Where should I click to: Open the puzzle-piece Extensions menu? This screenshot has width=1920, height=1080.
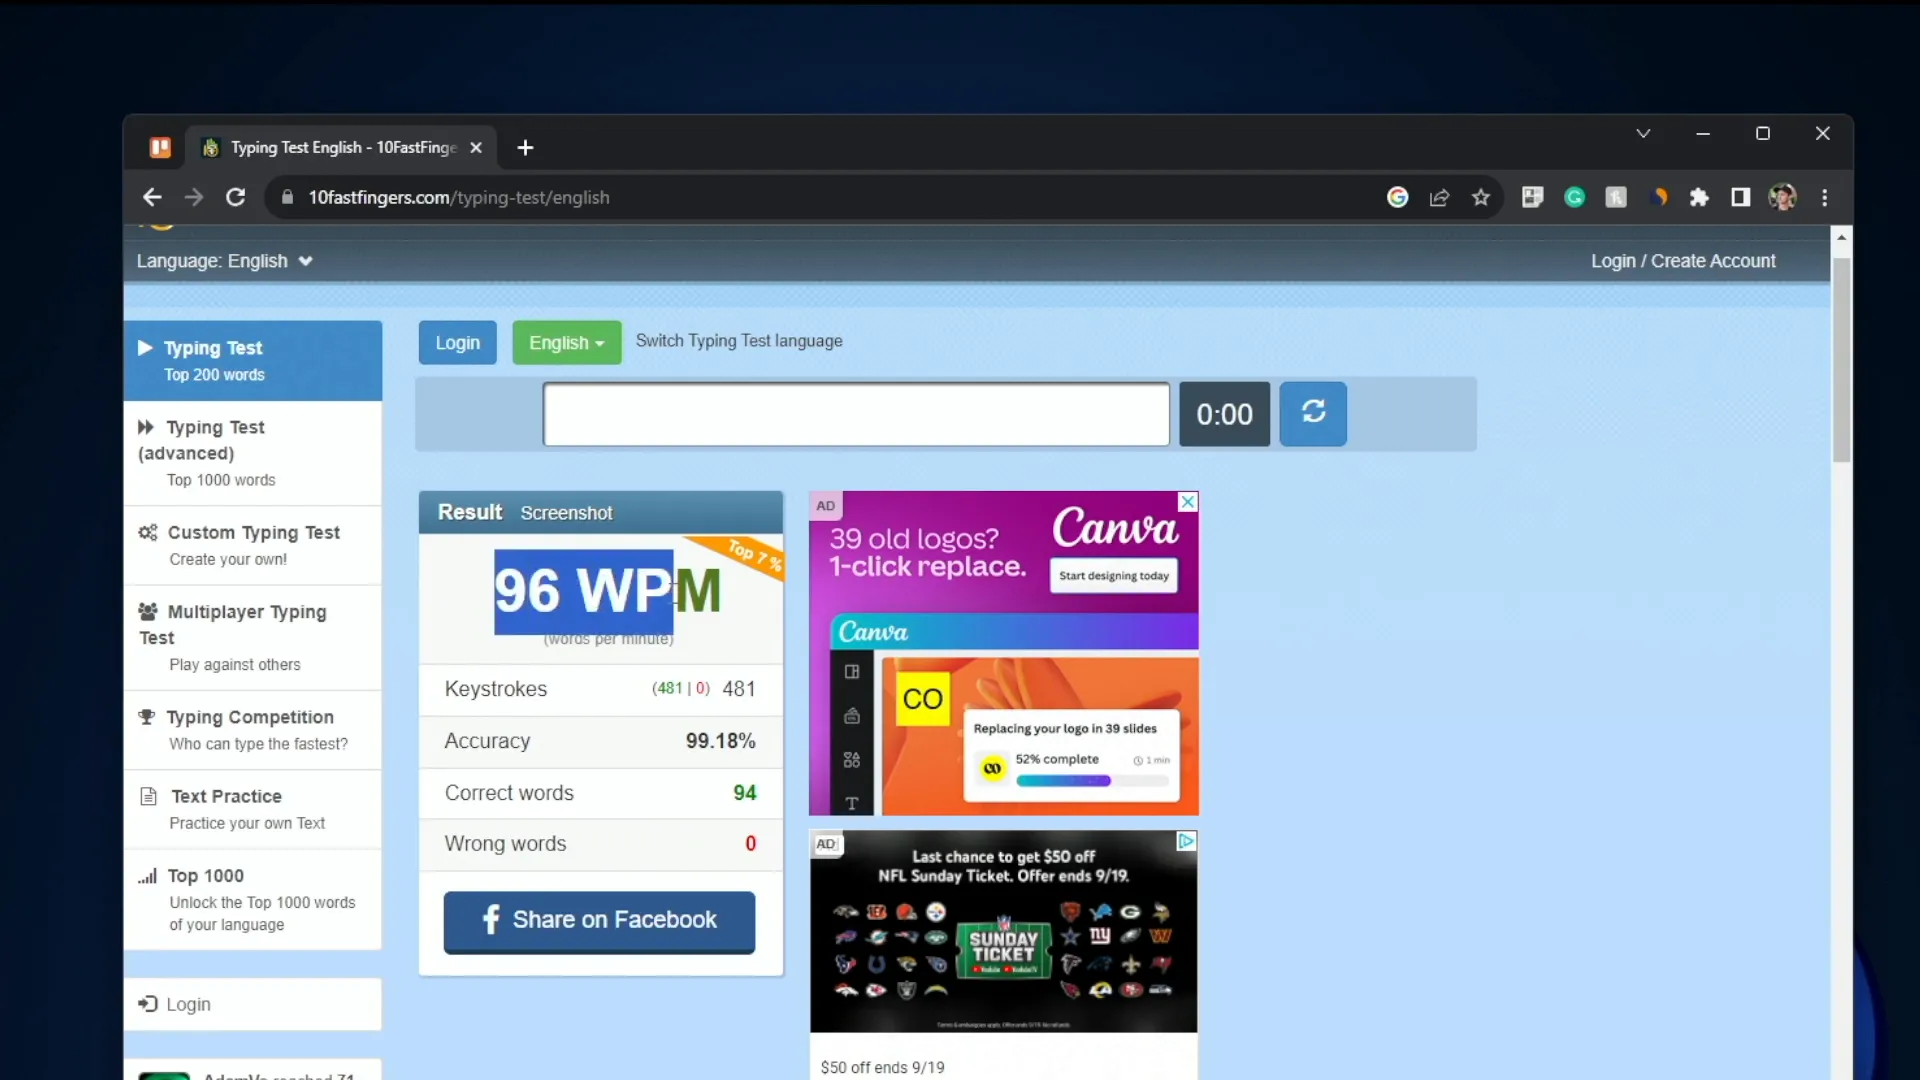1699,198
